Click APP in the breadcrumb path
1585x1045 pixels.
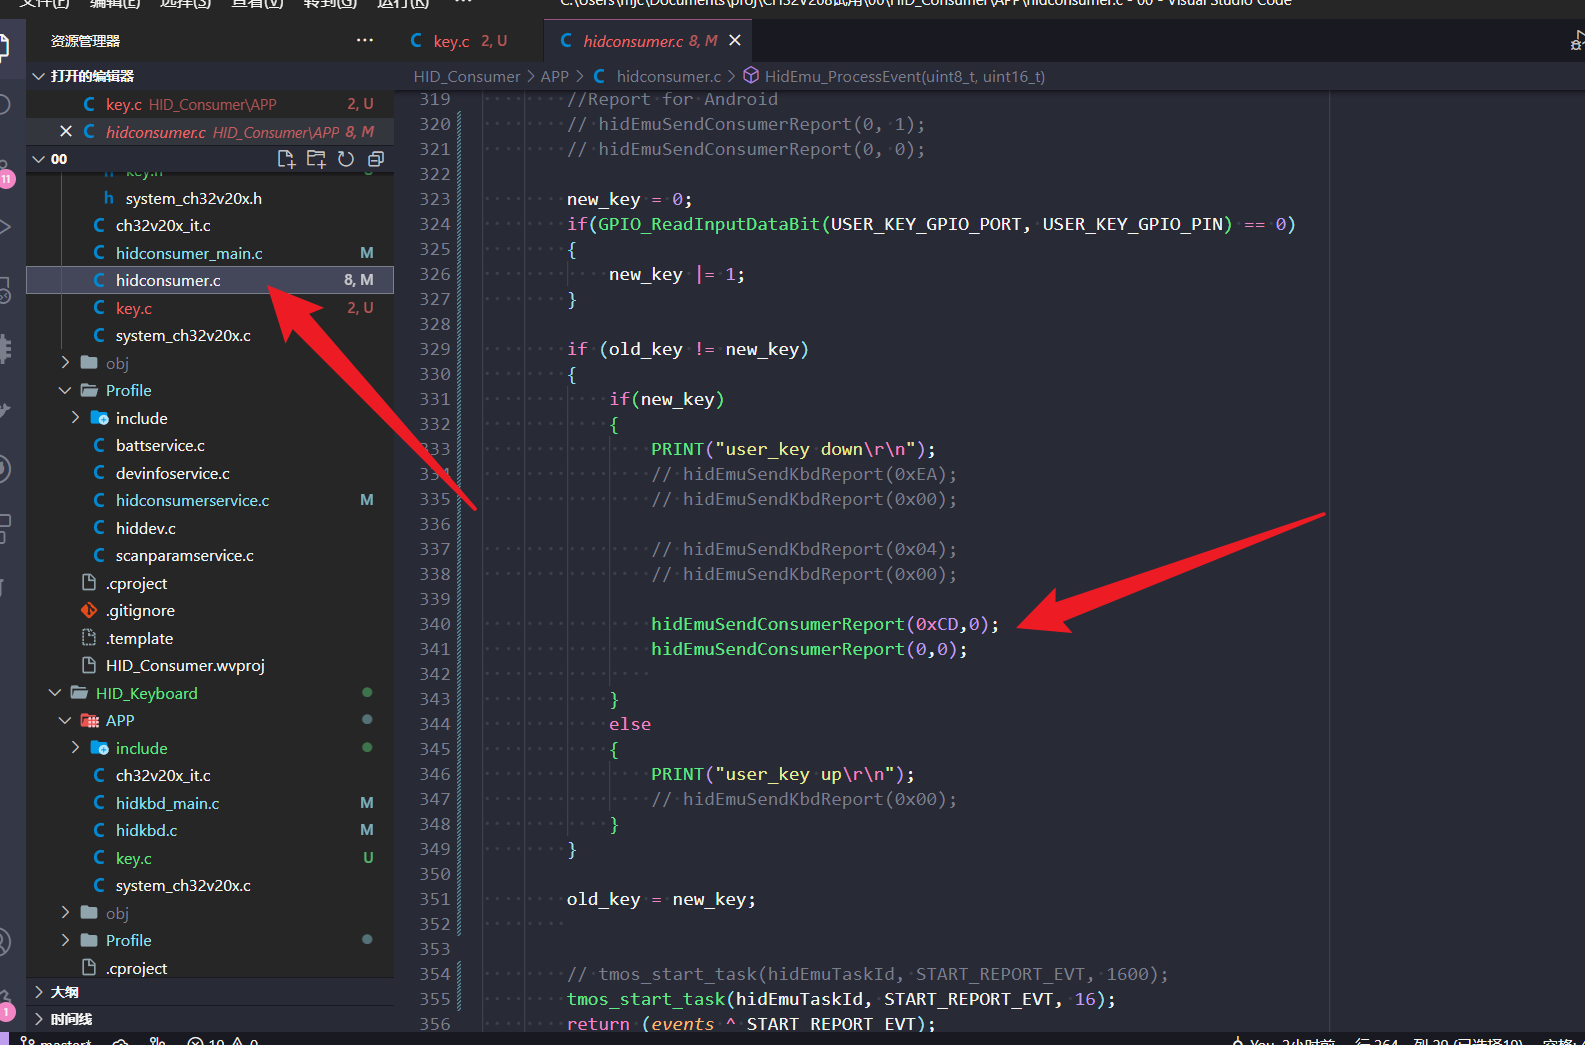pos(554,76)
